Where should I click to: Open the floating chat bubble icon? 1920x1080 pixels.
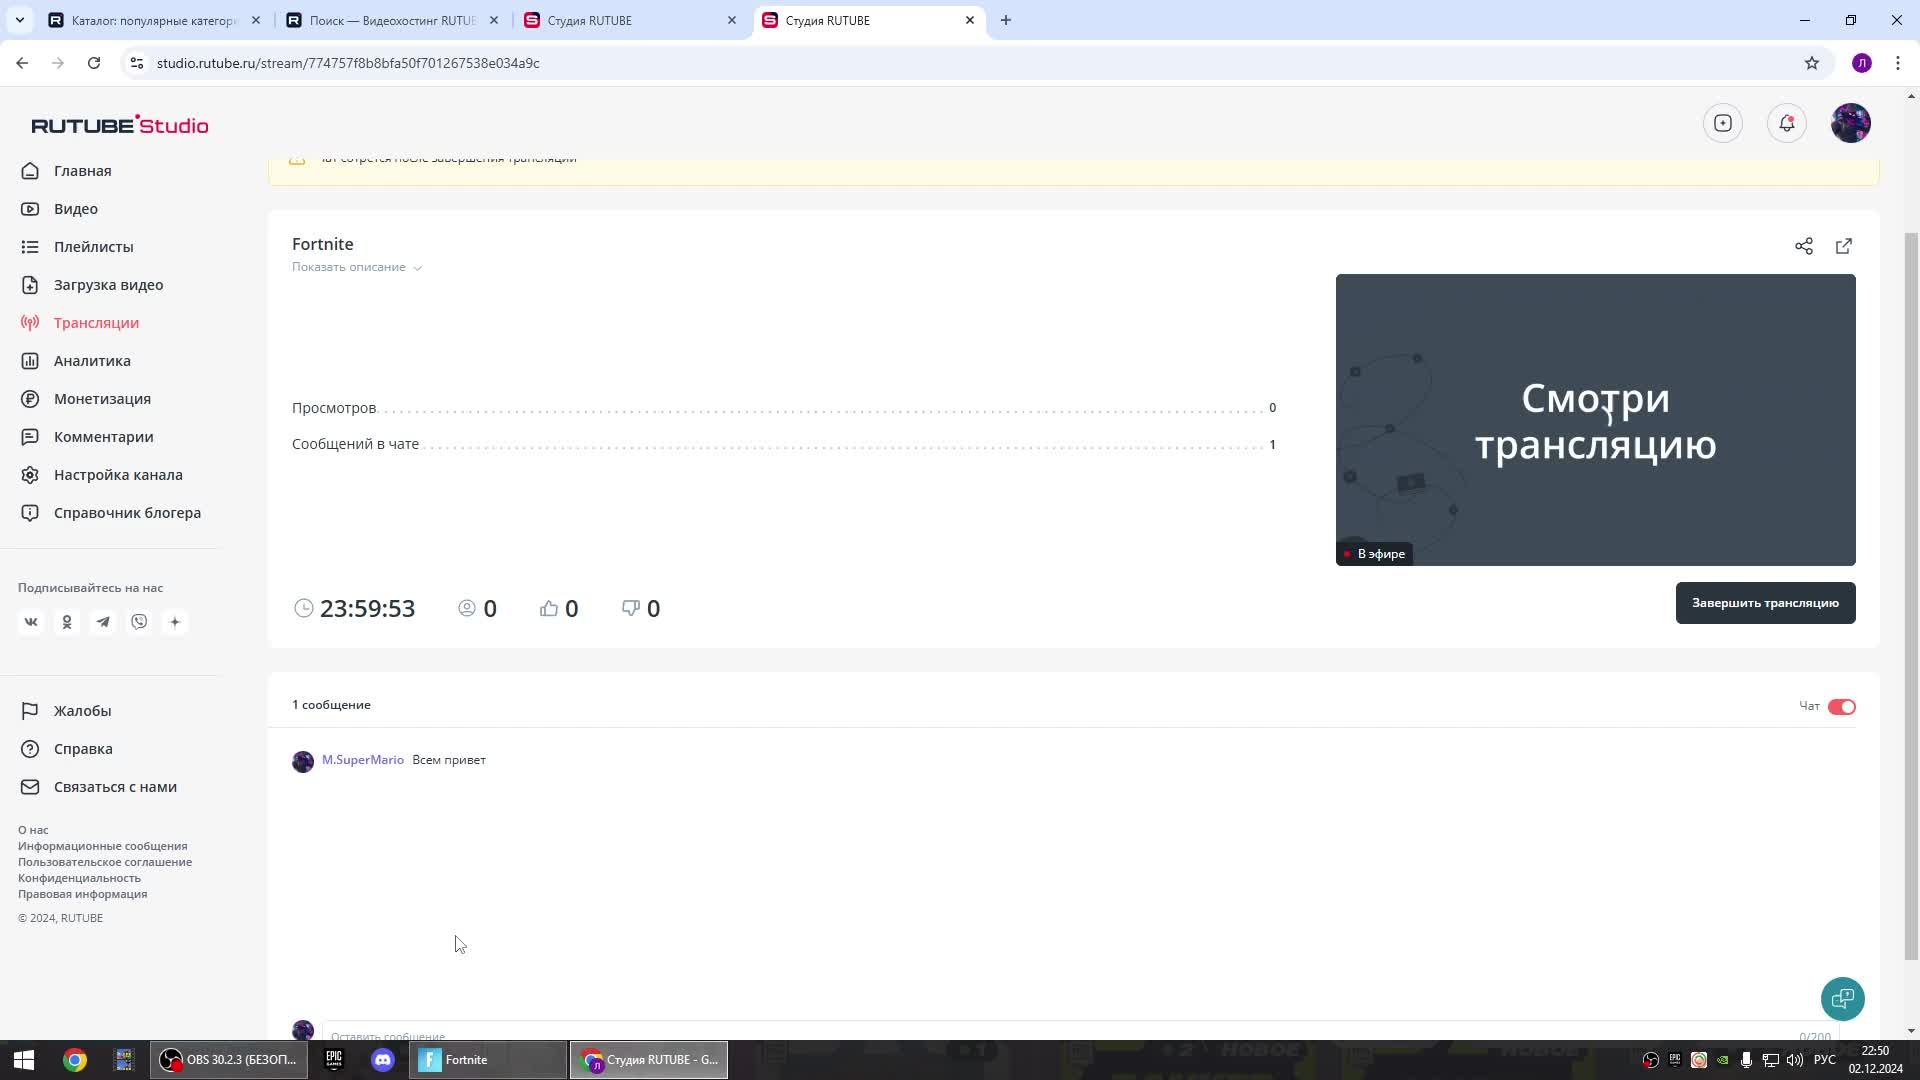(x=1842, y=998)
